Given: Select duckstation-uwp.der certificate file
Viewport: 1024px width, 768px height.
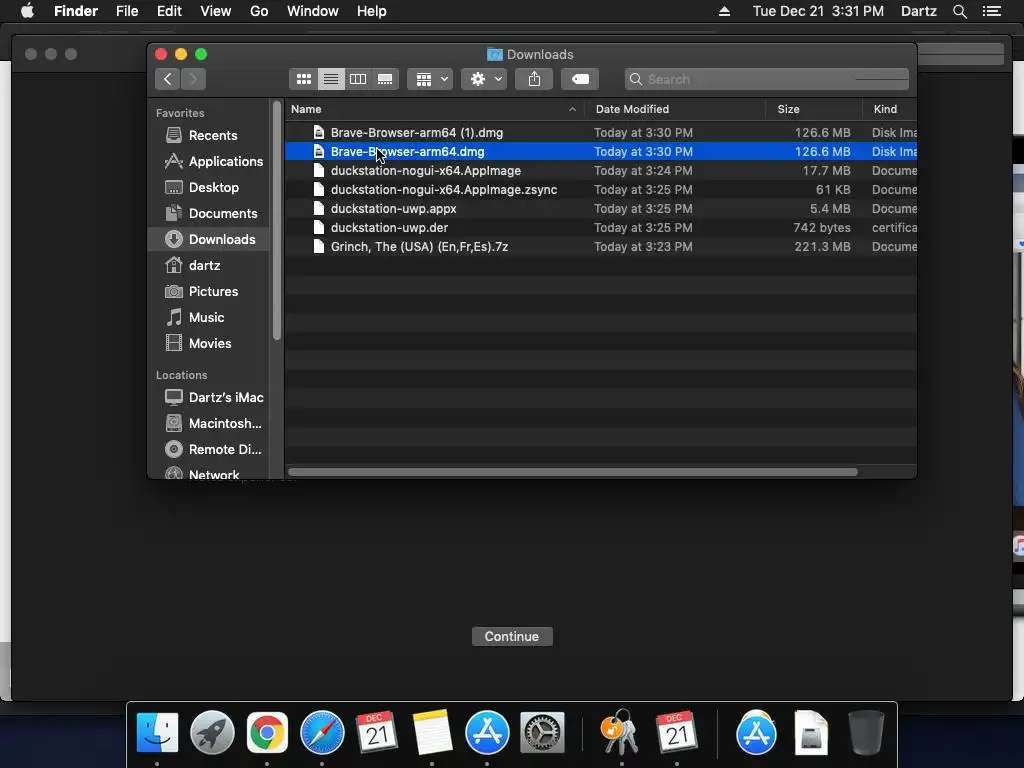Looking at the screenshot, I should tap(601, 227).
